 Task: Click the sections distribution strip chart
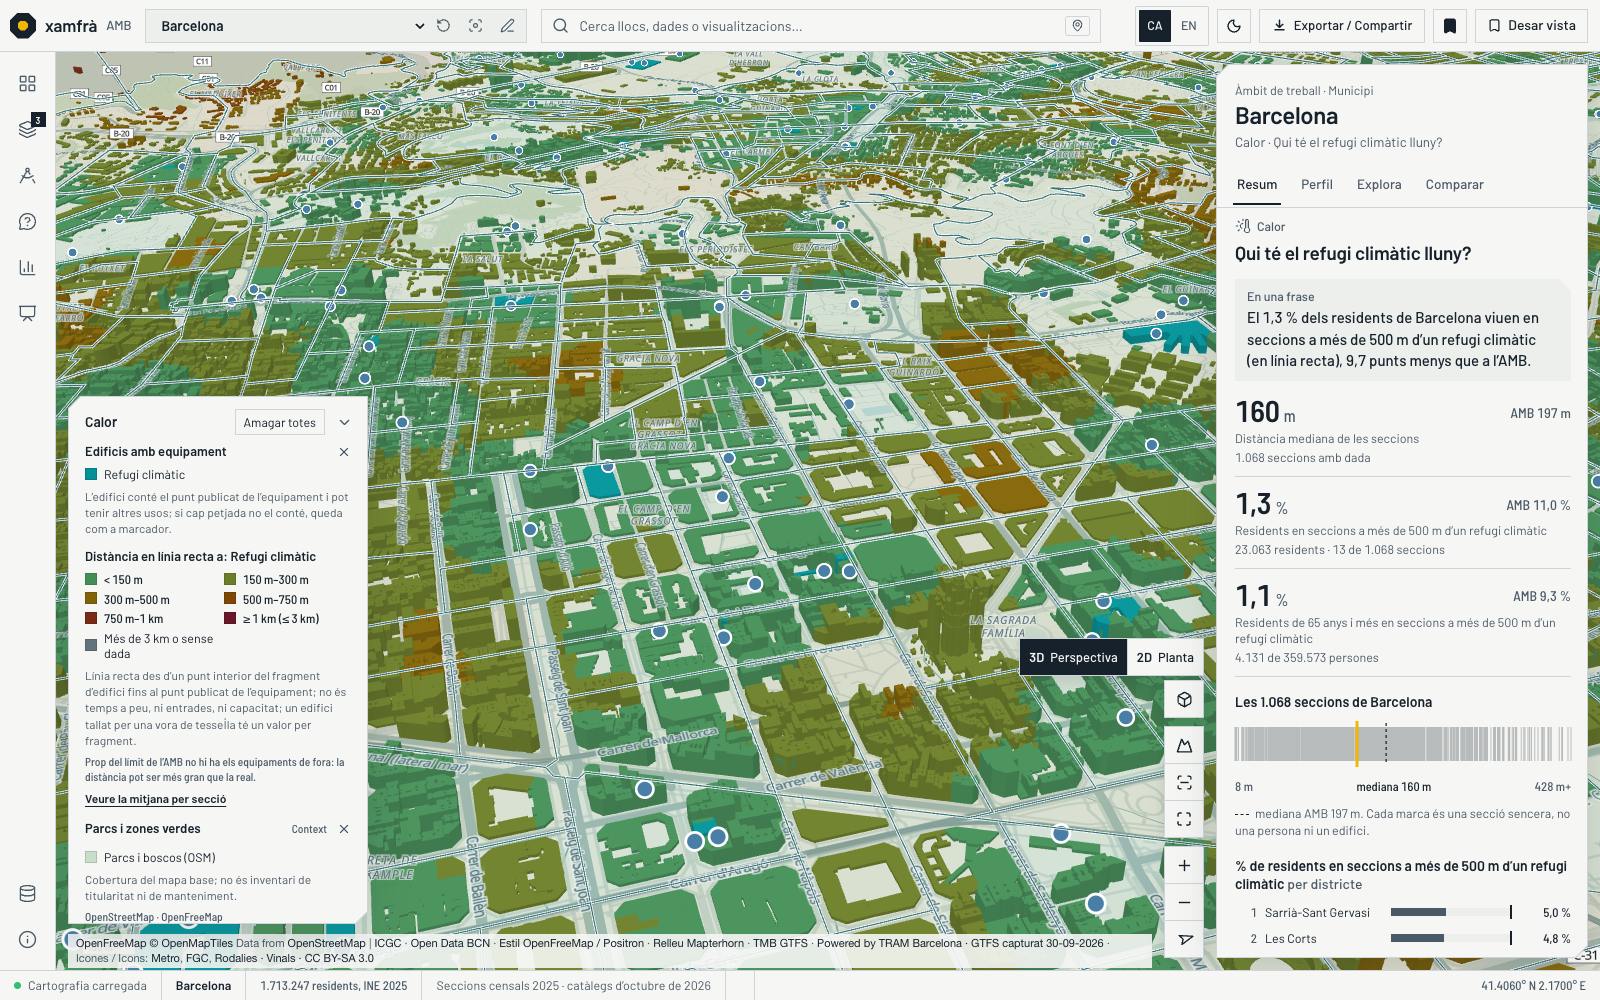[1403, 745]
